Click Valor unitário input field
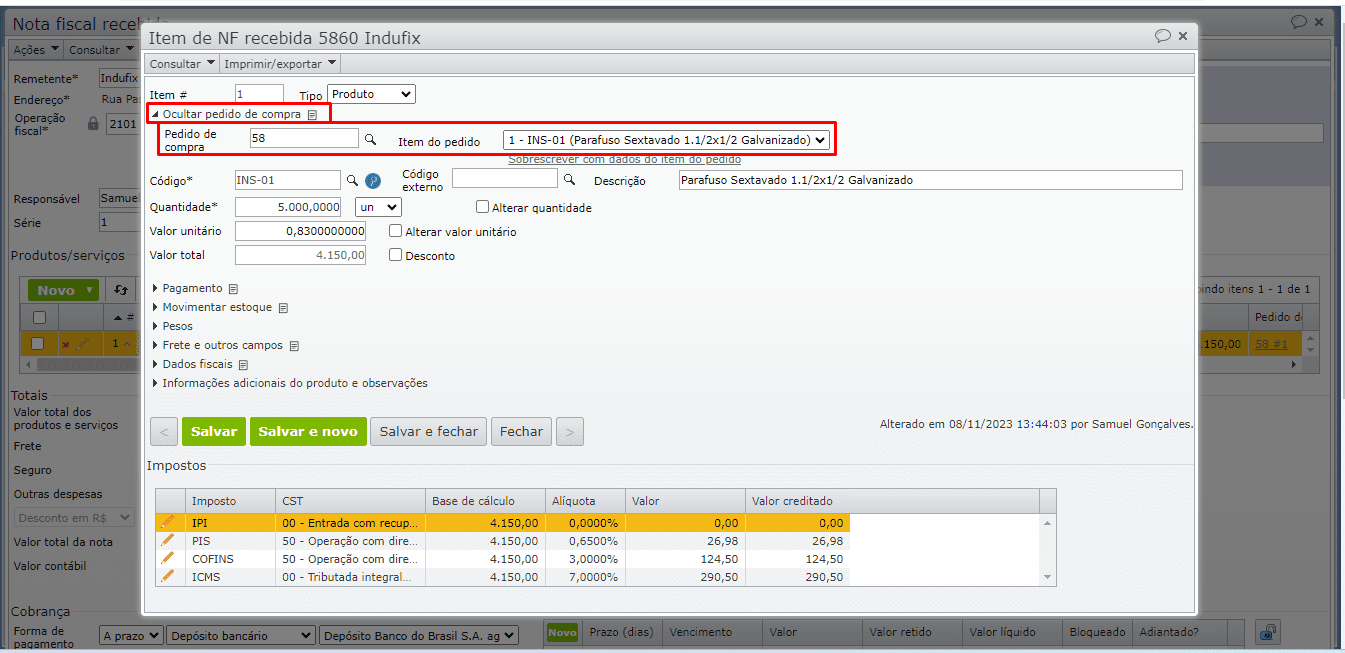 pyautogui.click(x=300, y=231)
